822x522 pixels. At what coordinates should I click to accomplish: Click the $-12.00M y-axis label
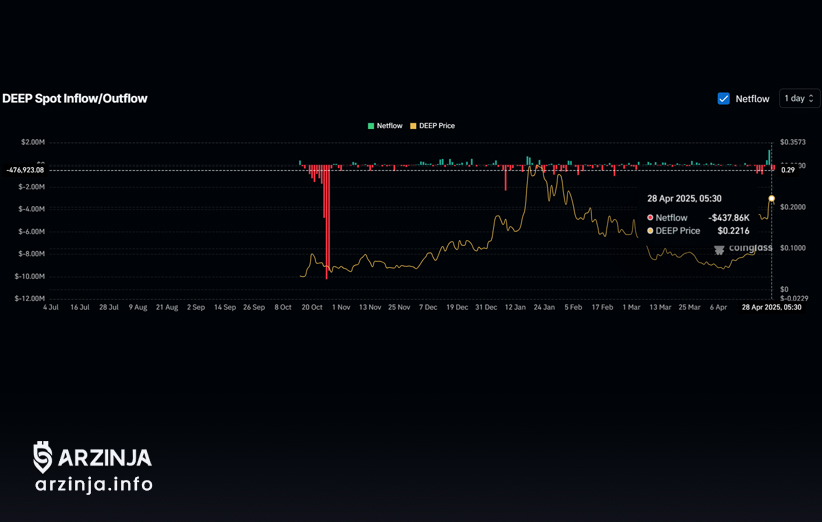tap(30, 298)
